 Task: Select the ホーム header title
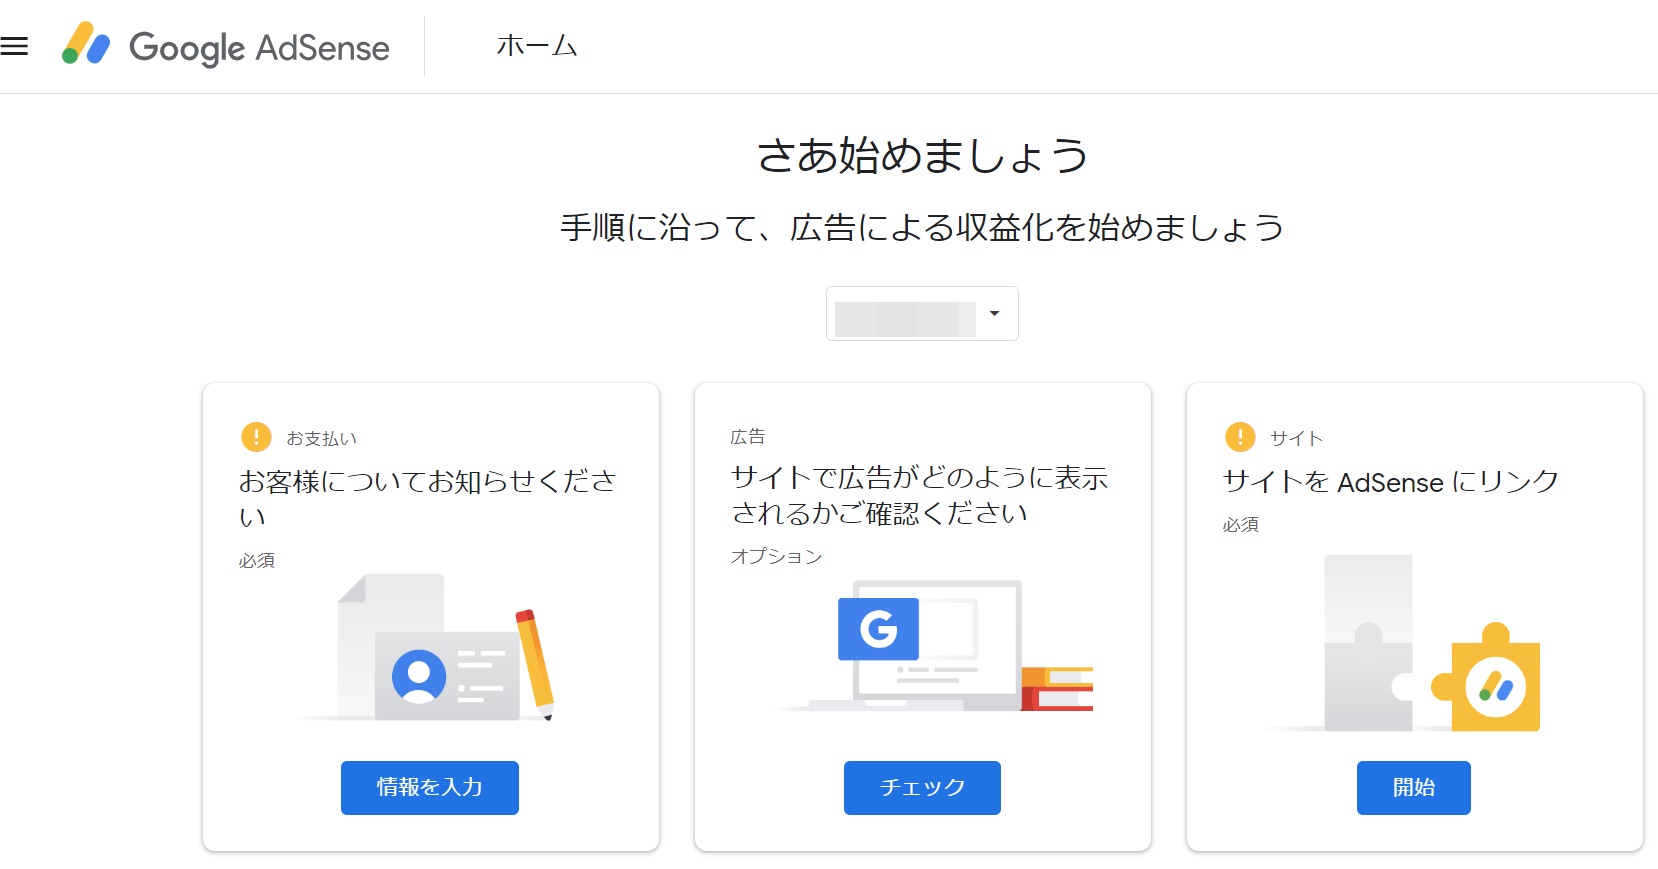click(537, 46)
